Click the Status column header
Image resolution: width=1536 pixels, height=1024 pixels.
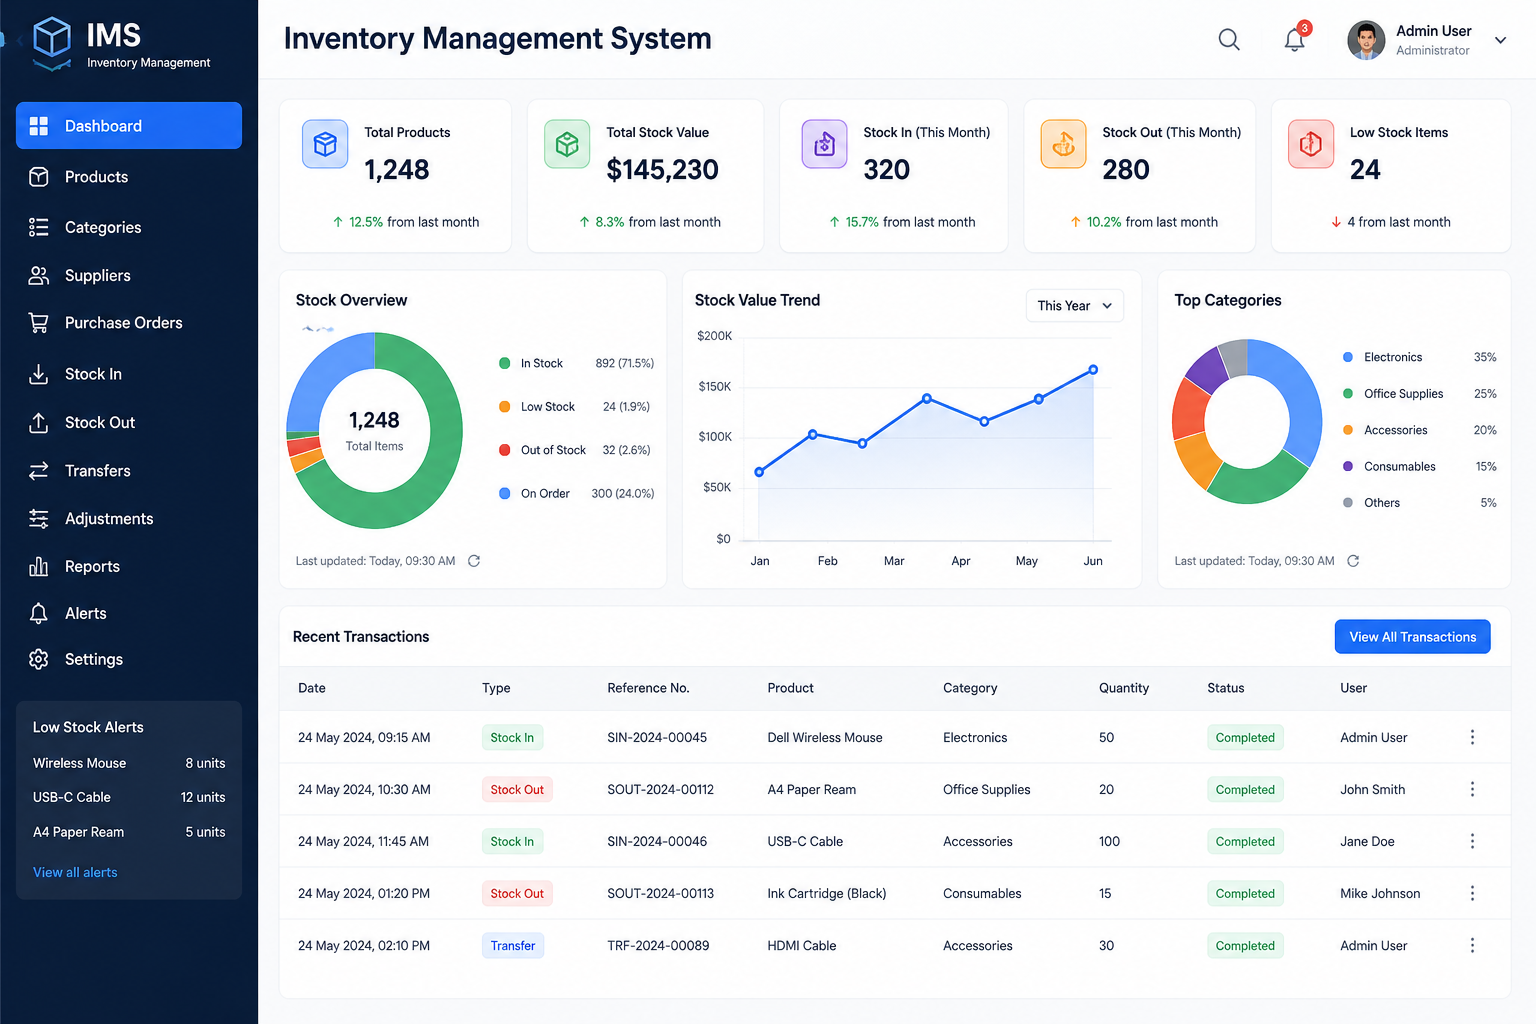[1226, 688]
